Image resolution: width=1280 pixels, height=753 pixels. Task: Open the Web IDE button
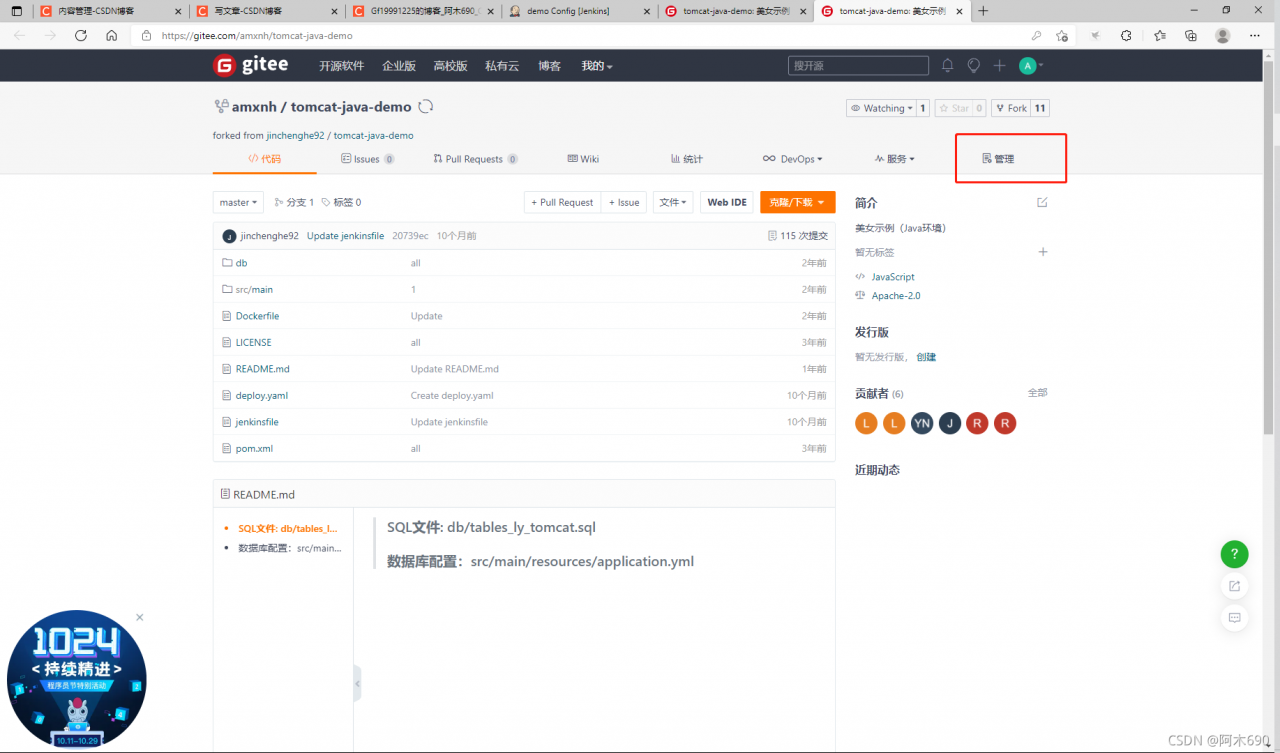point(727,202)
